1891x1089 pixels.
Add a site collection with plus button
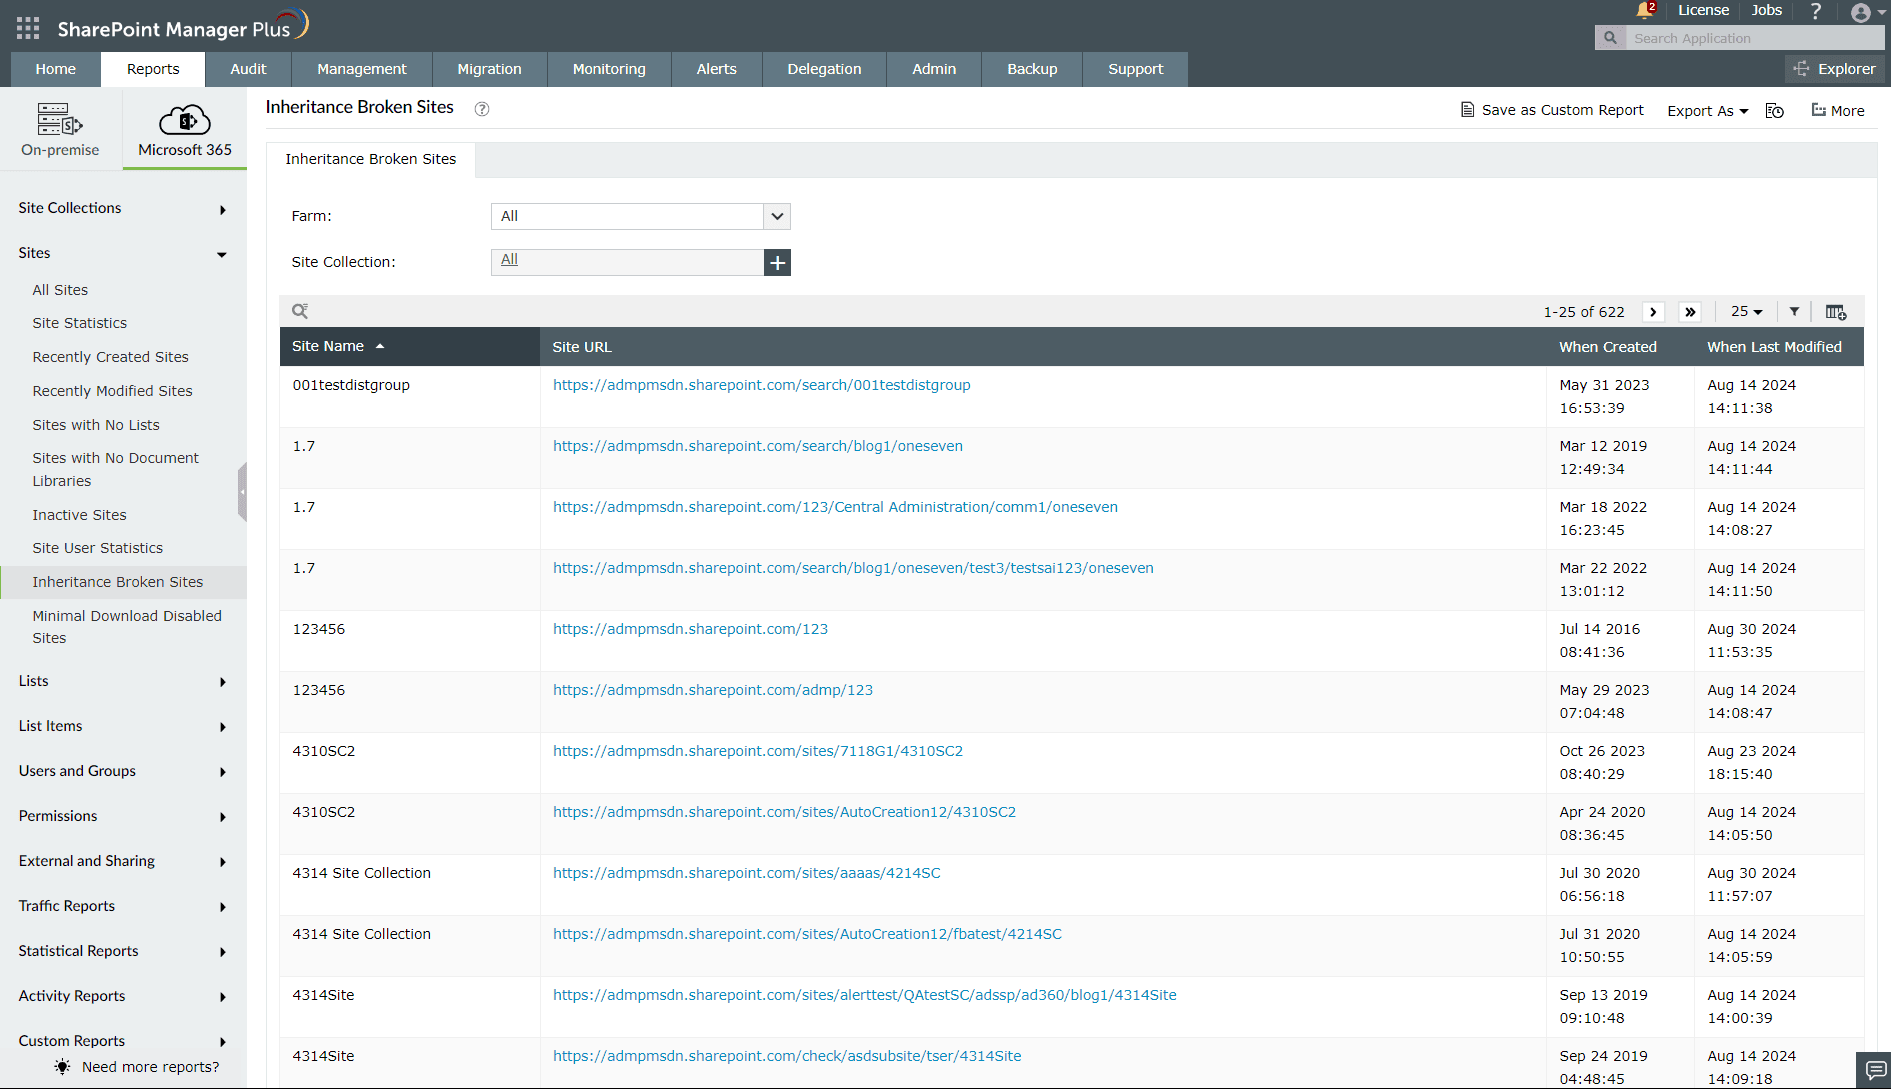click(x=777, y=262)
